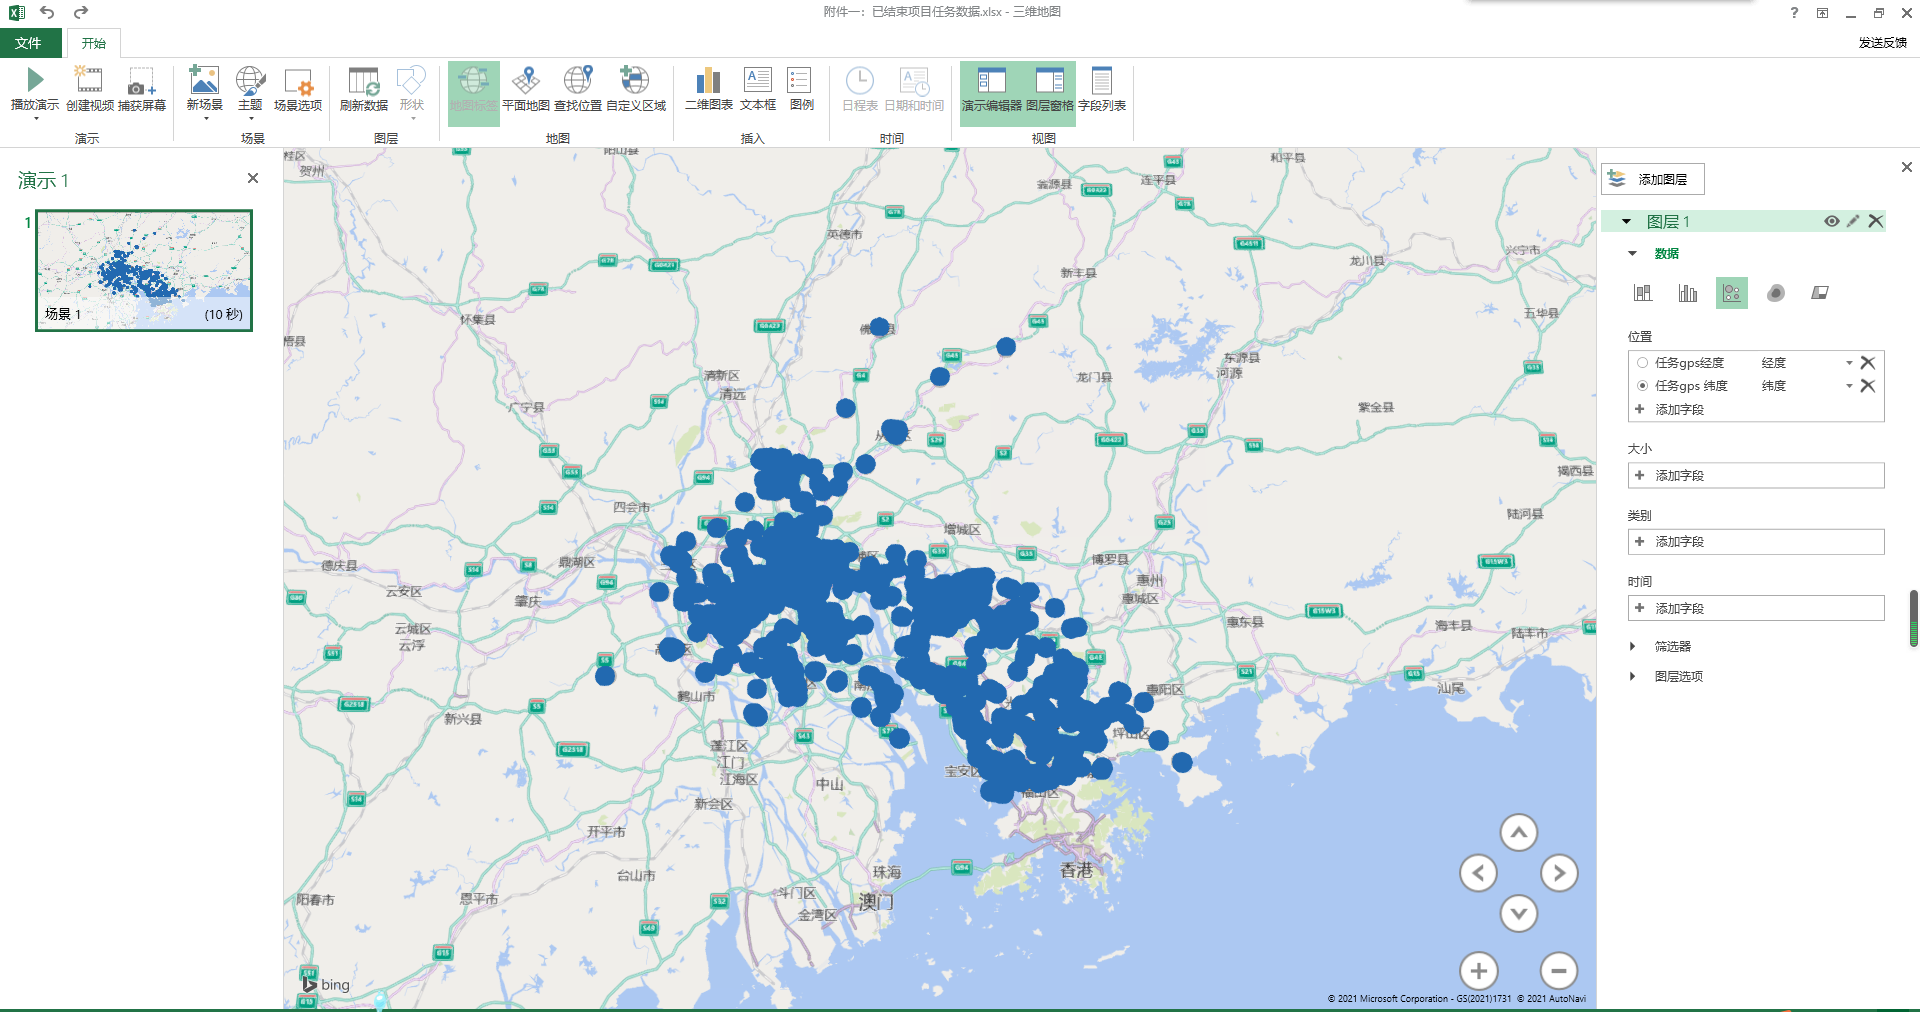1920x1012 pixels.
Task: Select the 开始 home tab
Action: tap(94, 43)
